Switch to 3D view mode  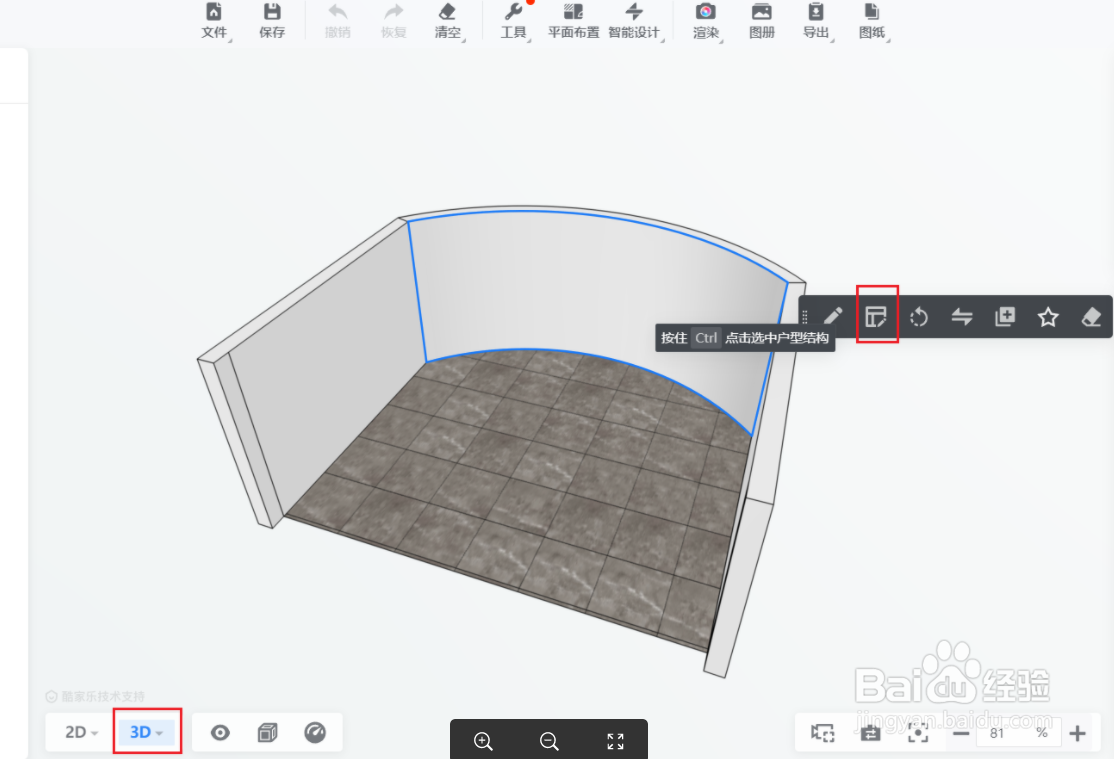pyautogui.click(x=146, y=732)
